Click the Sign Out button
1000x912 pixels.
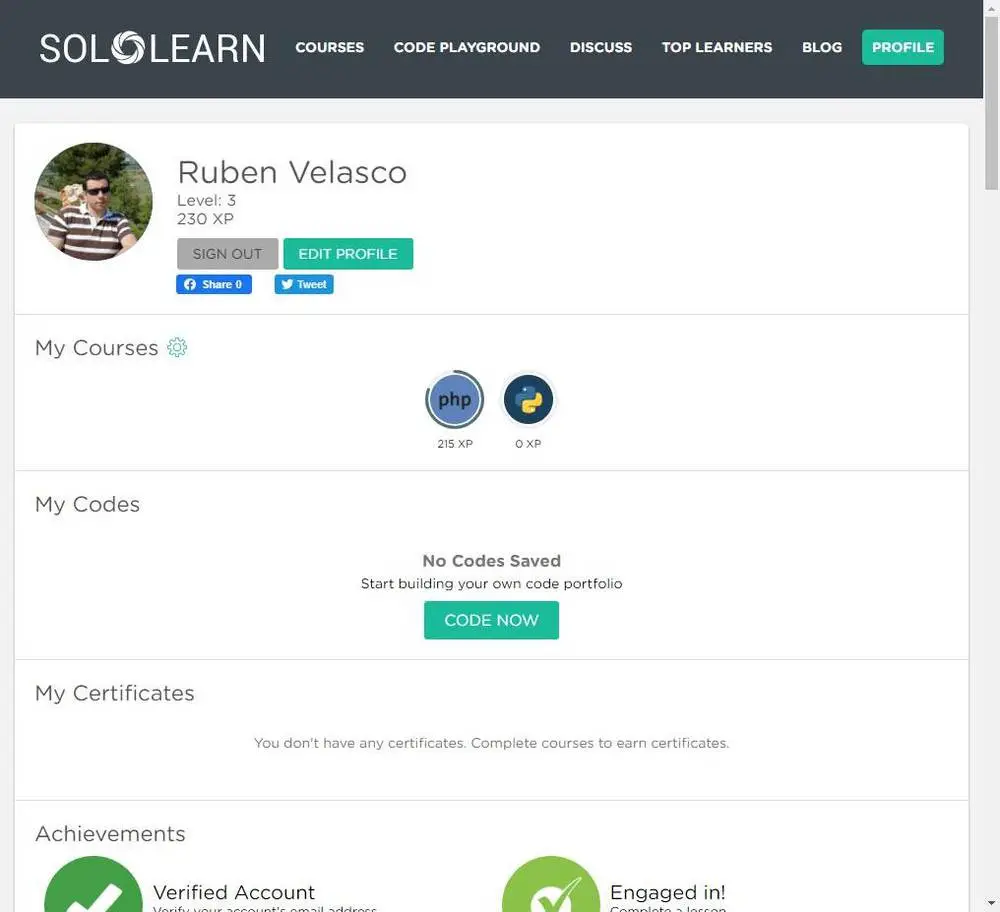click(x=227, y=254)
